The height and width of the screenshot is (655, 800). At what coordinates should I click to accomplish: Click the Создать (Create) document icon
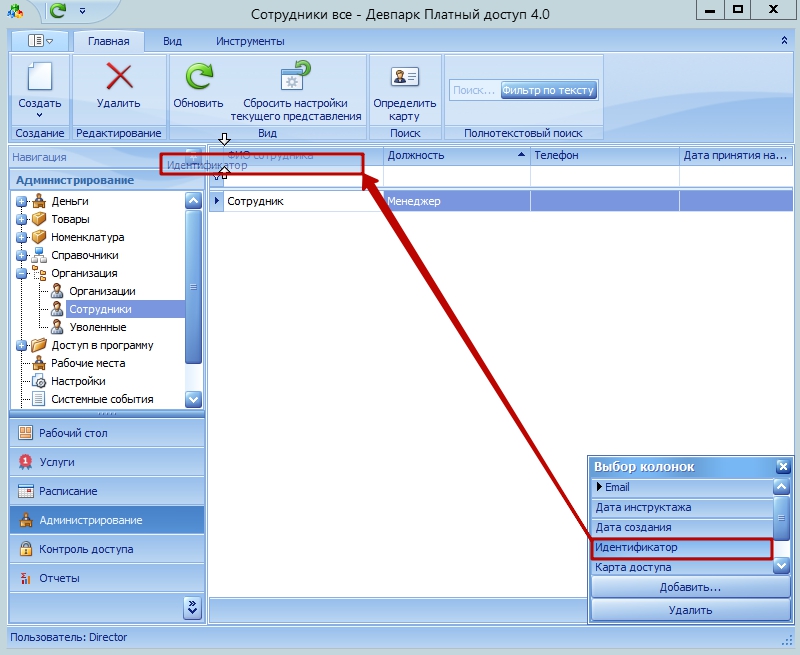click(x=39, y=77)
